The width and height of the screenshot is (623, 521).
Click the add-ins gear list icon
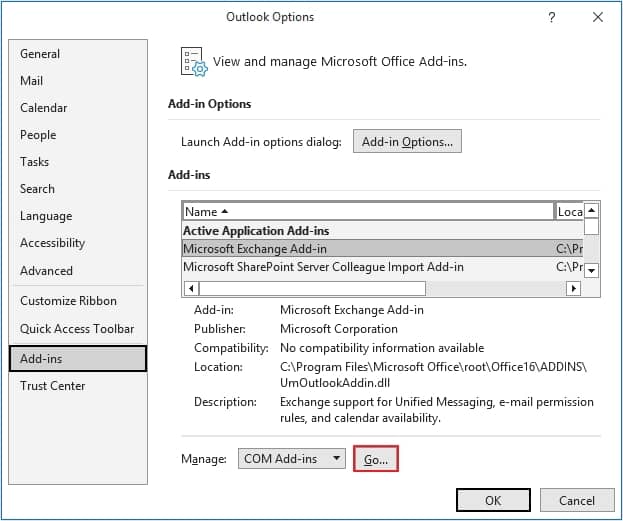(x=194, y=62)
